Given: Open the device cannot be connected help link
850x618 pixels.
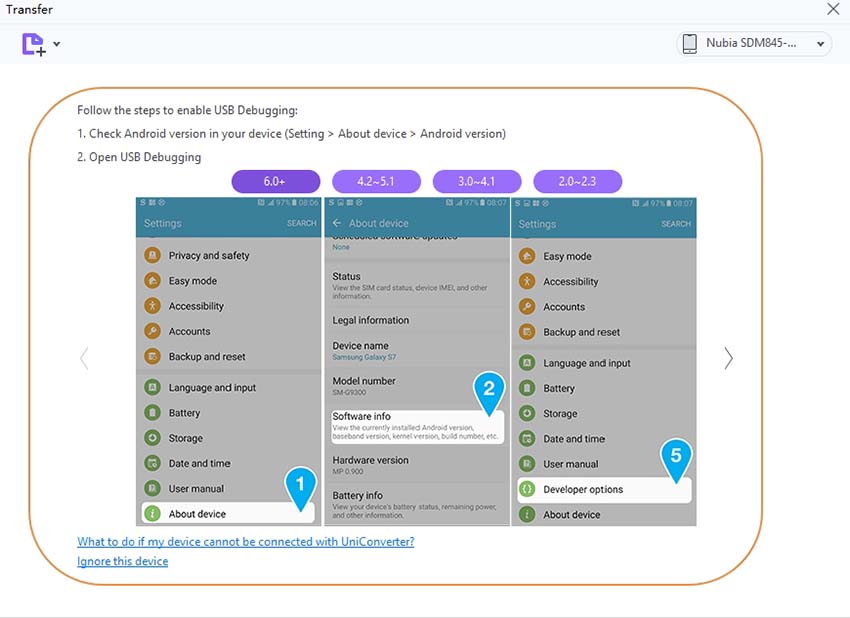Looking at the screenshot, I should [x=245, y=541].
